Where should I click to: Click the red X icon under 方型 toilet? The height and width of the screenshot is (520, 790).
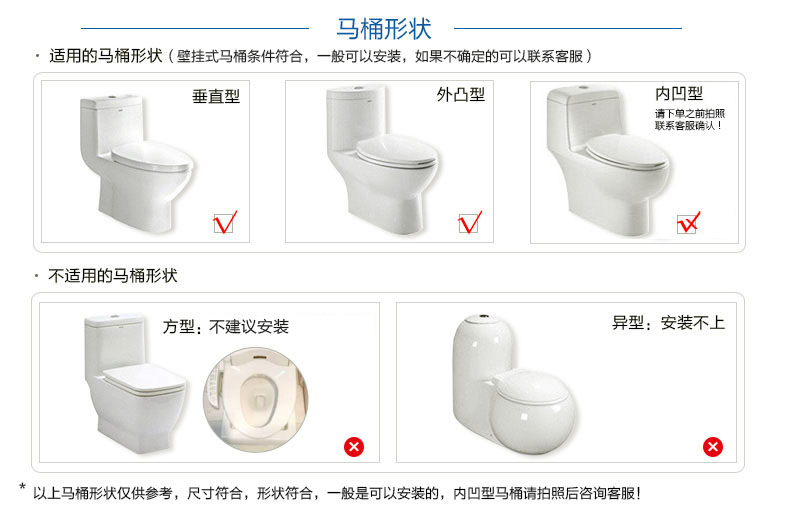(354, 447)
